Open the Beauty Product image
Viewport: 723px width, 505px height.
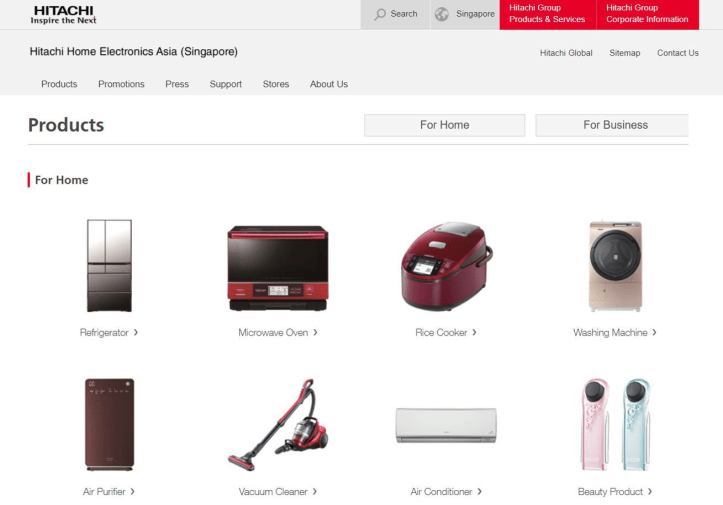615,425
